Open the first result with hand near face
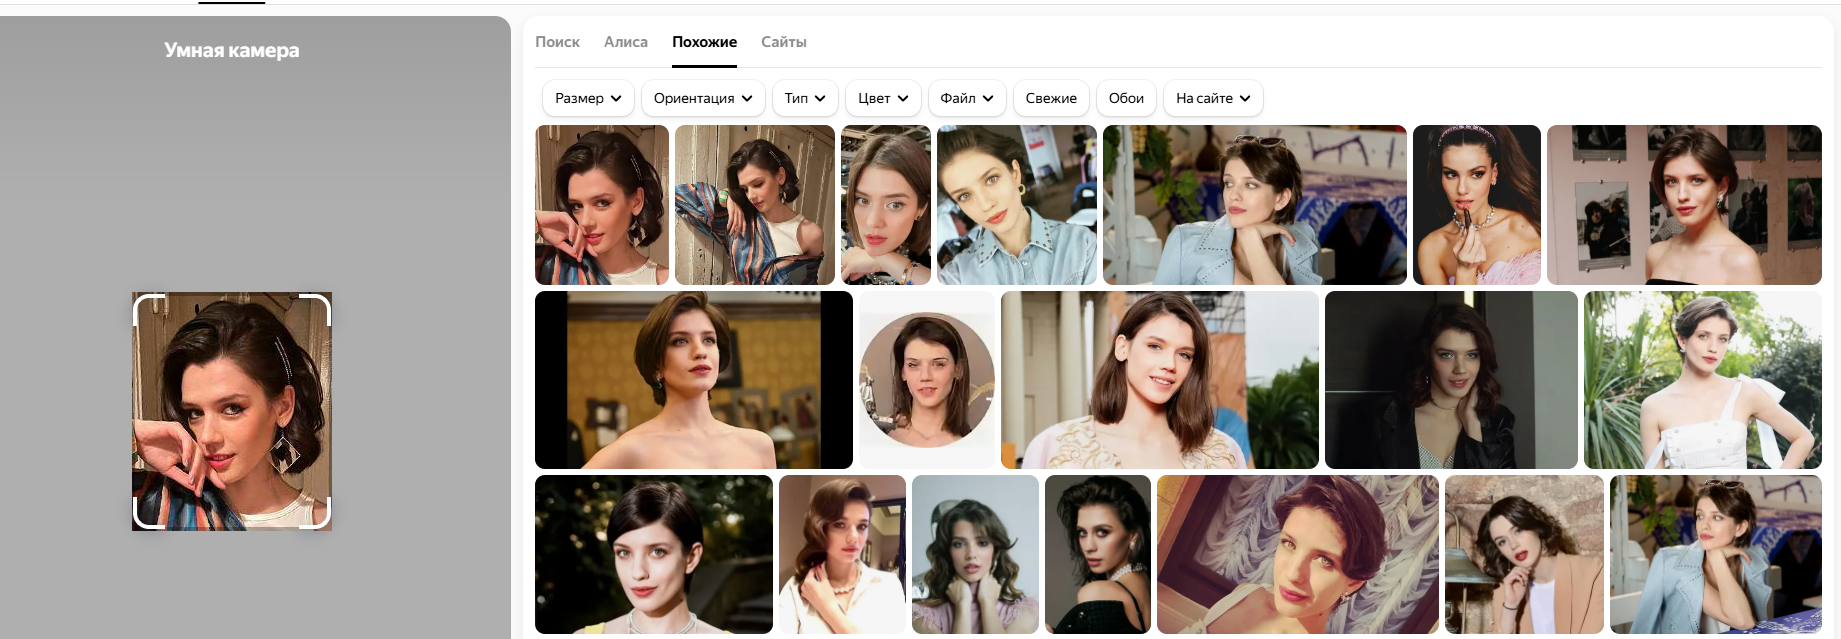Image resolution: width=1841 pixels, height=639 pixels. pyautogui.click(x=602, y=205)
